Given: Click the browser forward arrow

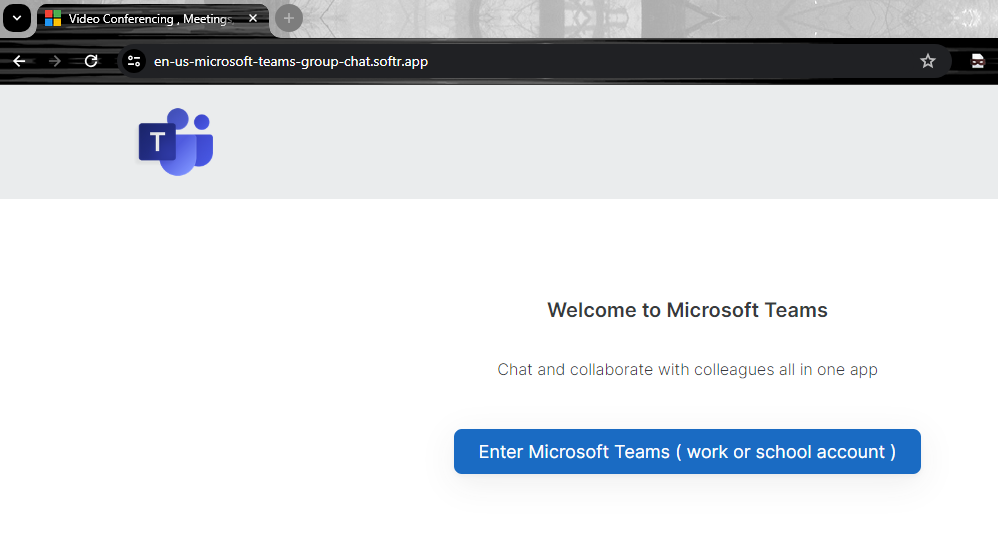Looking at the screenshot, I should click(55, 61).
